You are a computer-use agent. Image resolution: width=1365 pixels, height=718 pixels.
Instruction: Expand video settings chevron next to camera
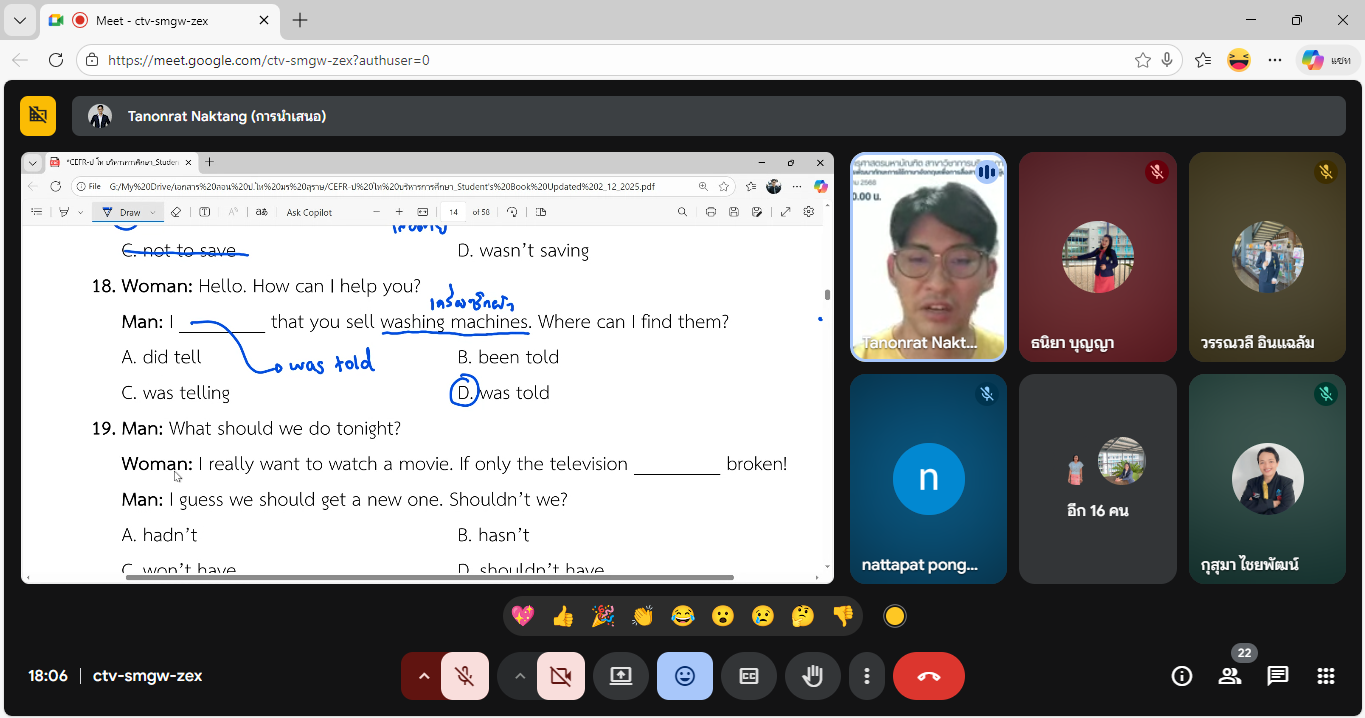(519, 676)
